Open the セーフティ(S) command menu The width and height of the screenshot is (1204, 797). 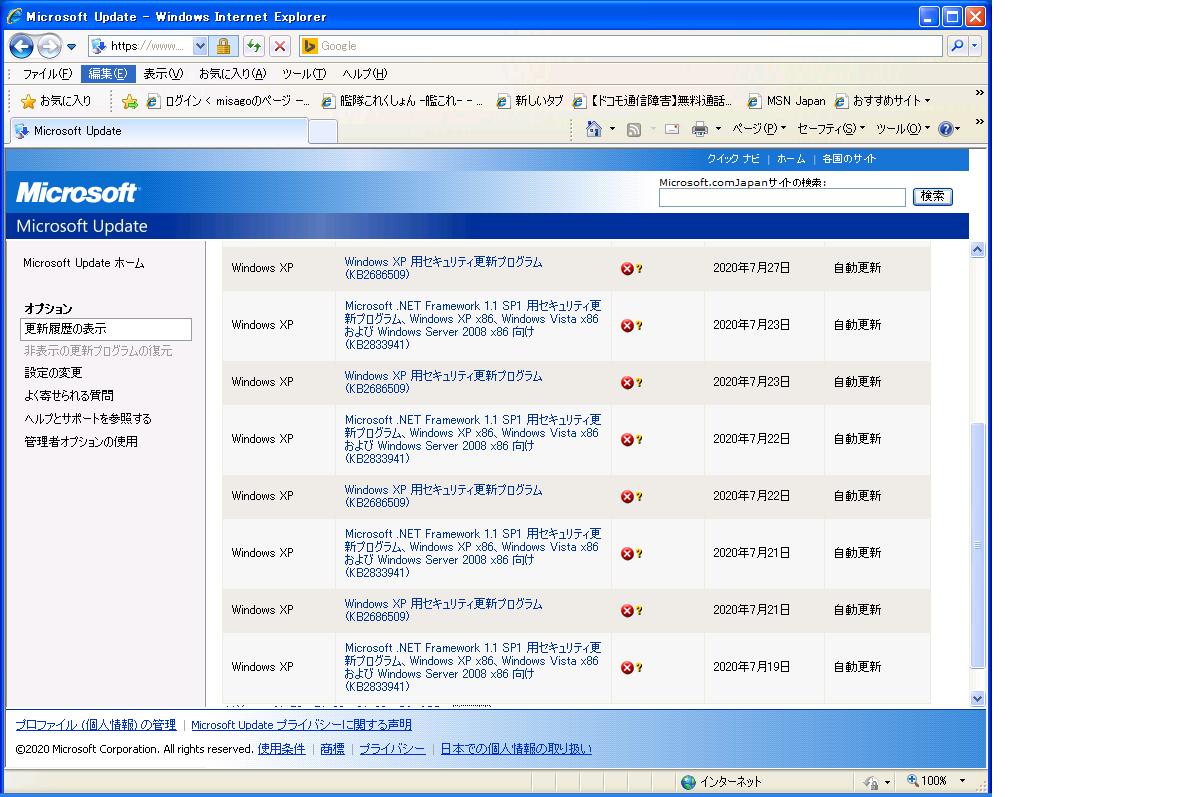(x=831, y=129)
